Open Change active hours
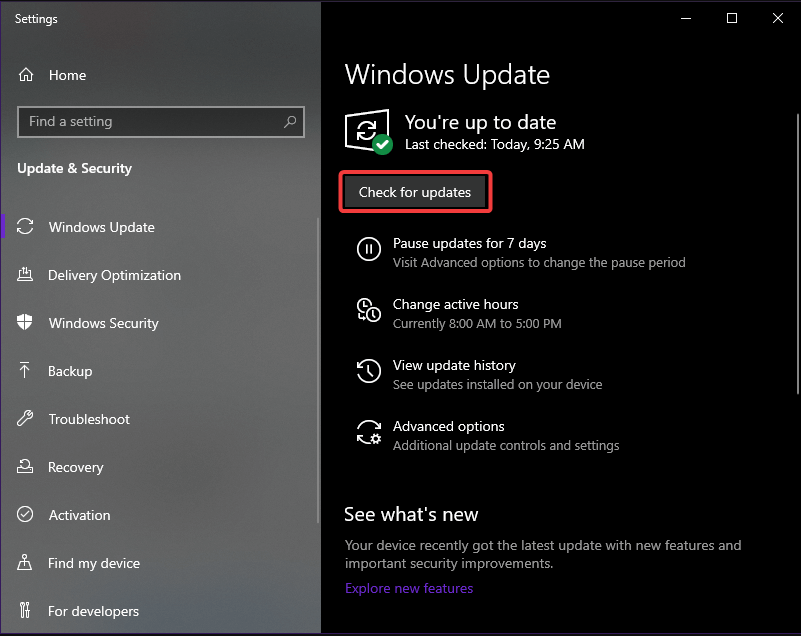Screen dimensions: 801x636 pos(455,304)
